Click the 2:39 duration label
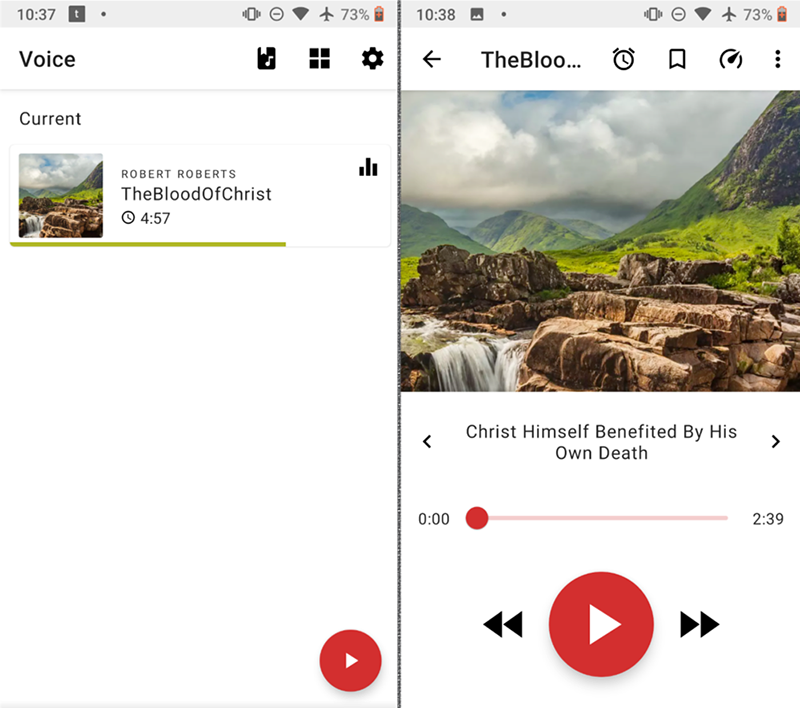The image size is (800, 708). [768, 519]
